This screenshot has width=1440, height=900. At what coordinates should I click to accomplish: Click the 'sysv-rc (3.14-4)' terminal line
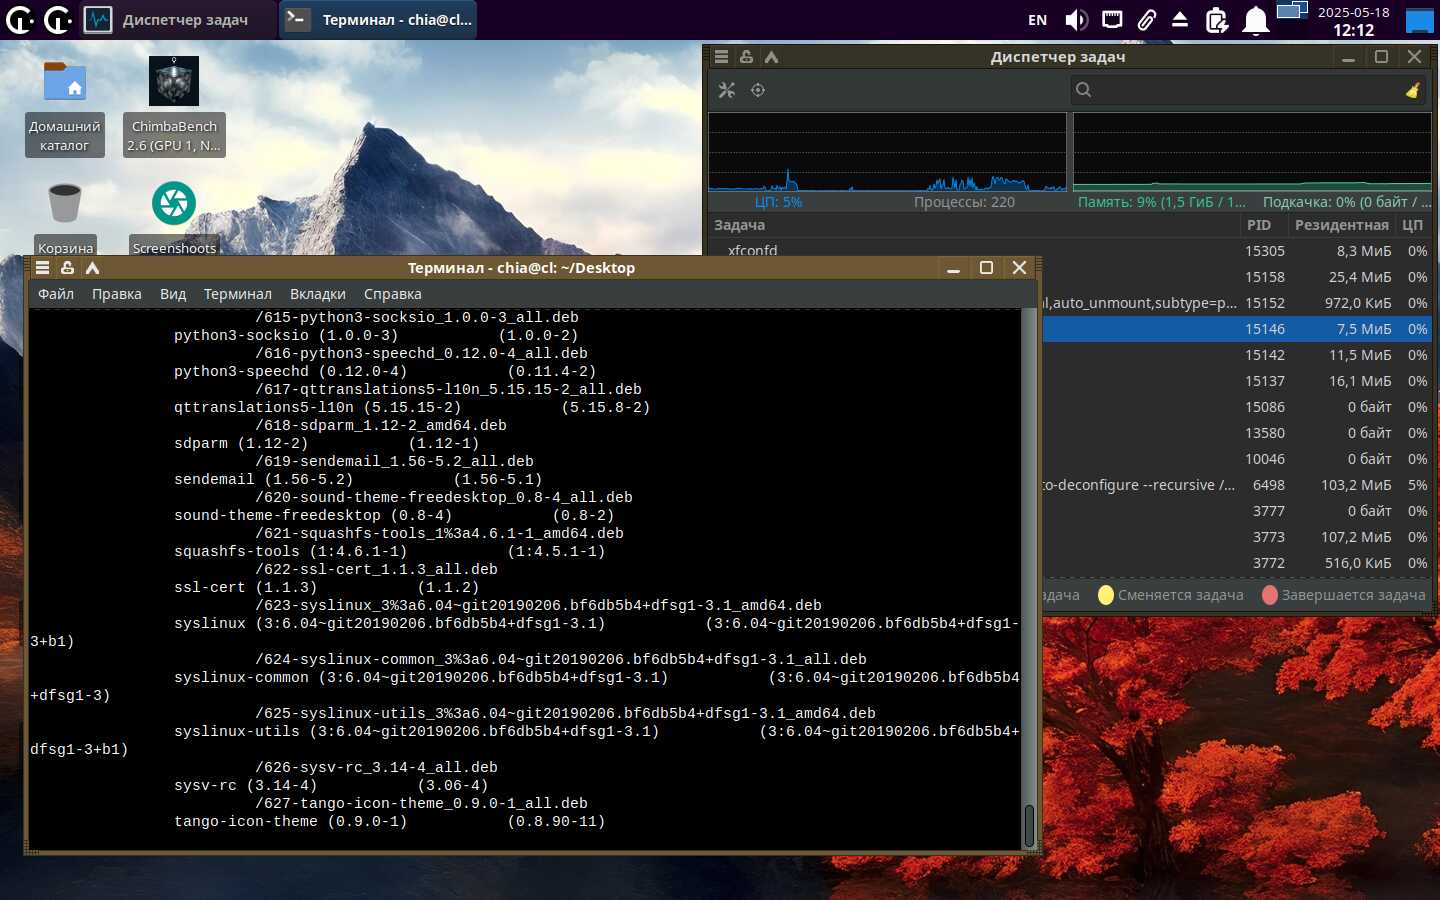(x=331, y=786)
